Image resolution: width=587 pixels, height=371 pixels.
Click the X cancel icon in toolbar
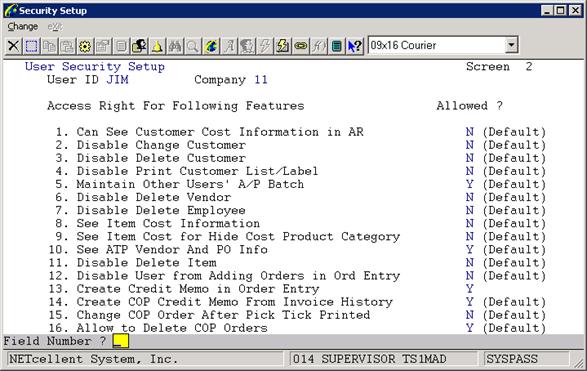[13, 46]
